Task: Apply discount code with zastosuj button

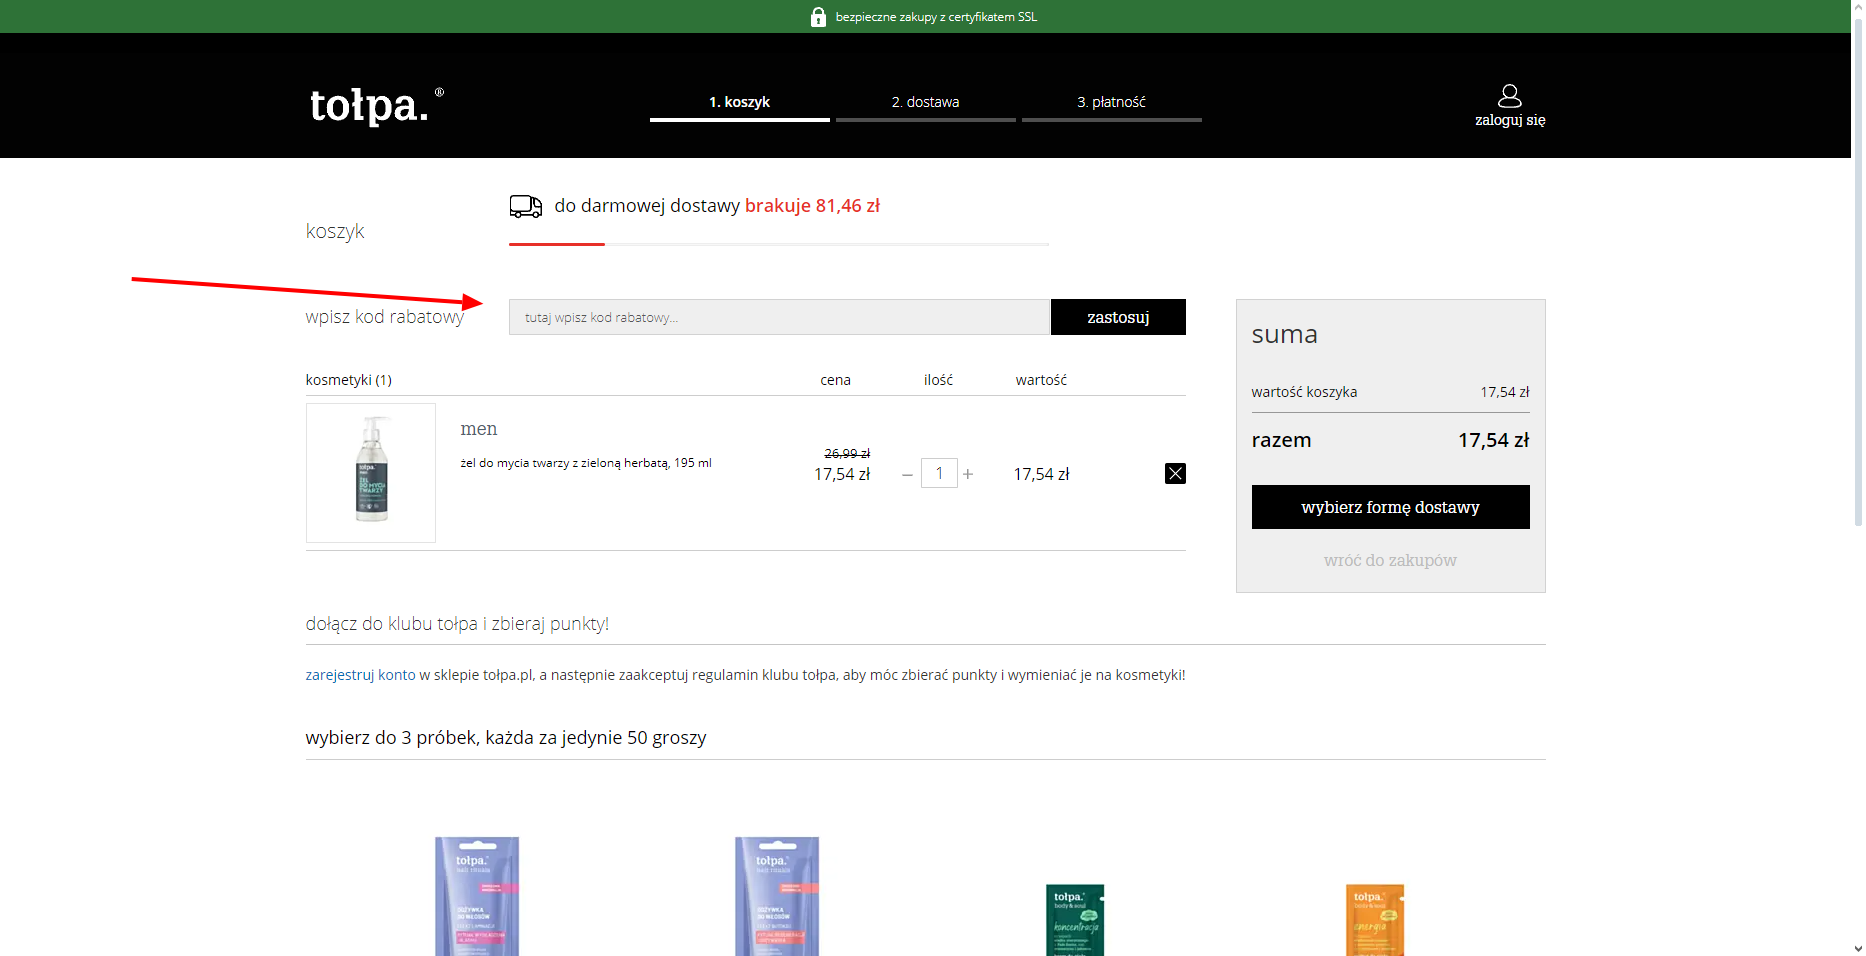Action: (1118, 317)
